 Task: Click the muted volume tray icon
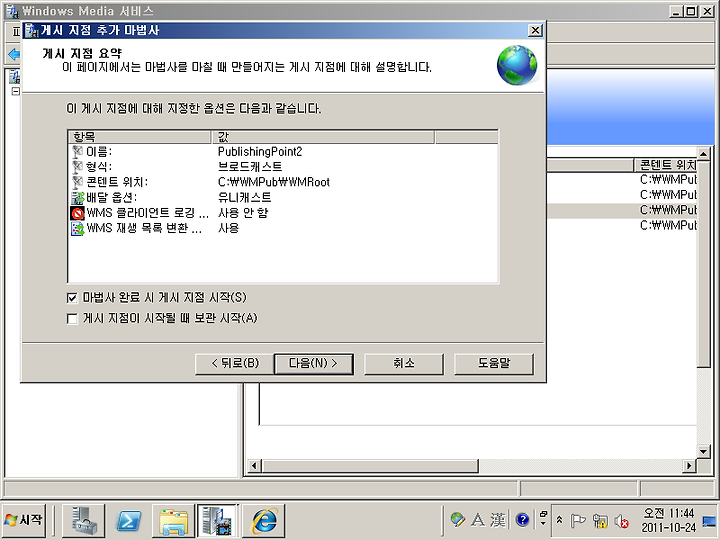(622, 521)
